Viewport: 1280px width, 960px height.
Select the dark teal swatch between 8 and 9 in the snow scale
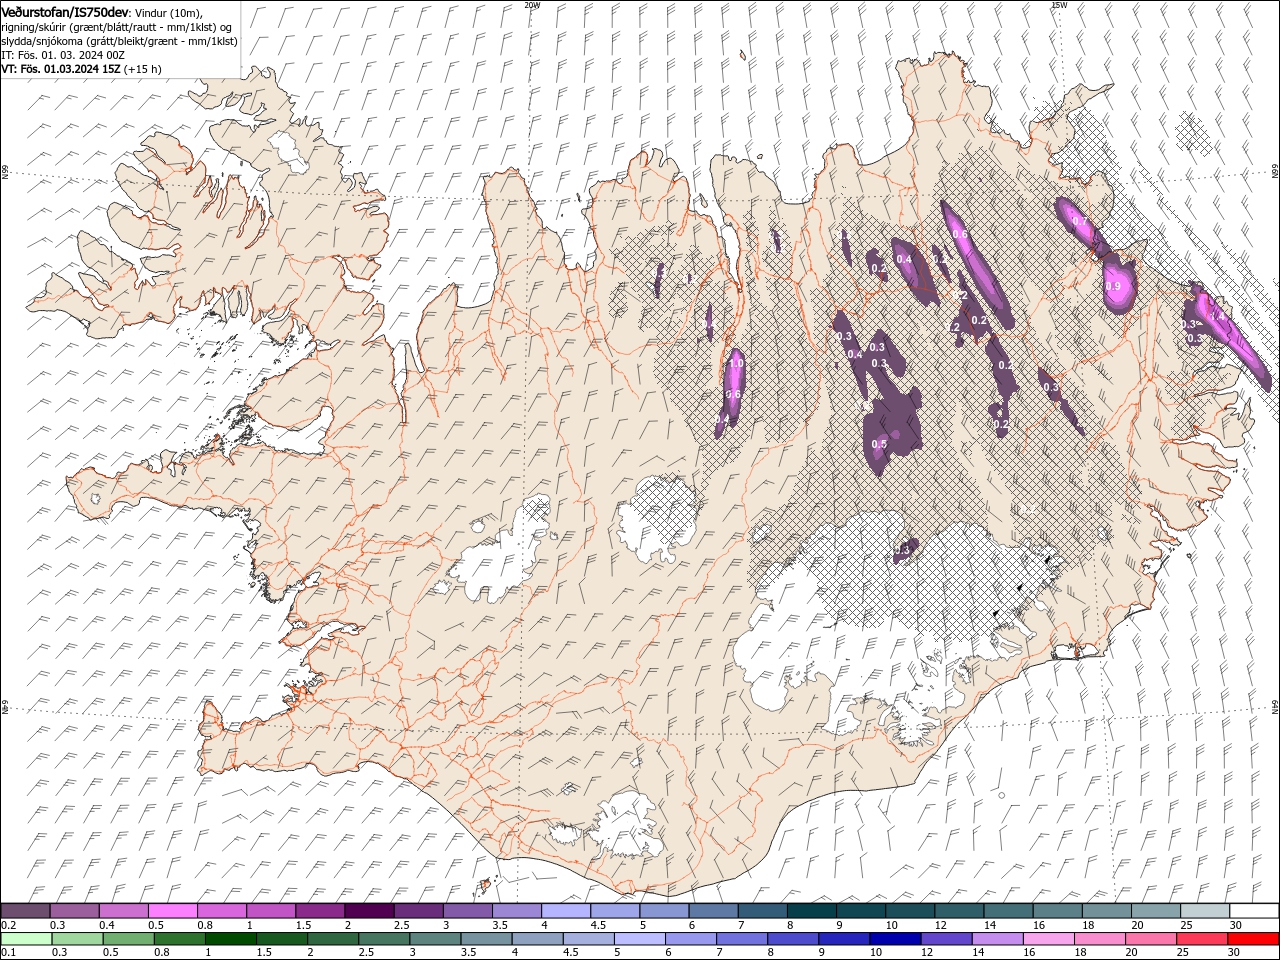811,911
